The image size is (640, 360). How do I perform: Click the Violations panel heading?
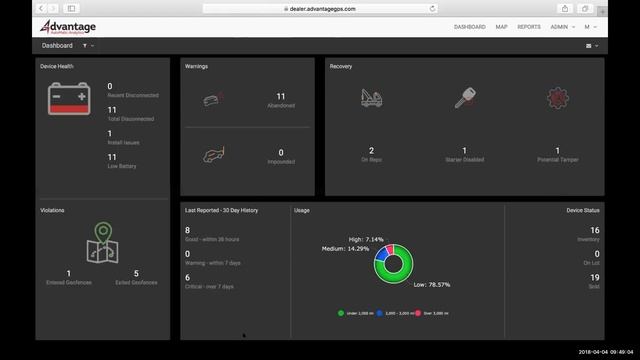click(x=52, y=210)
